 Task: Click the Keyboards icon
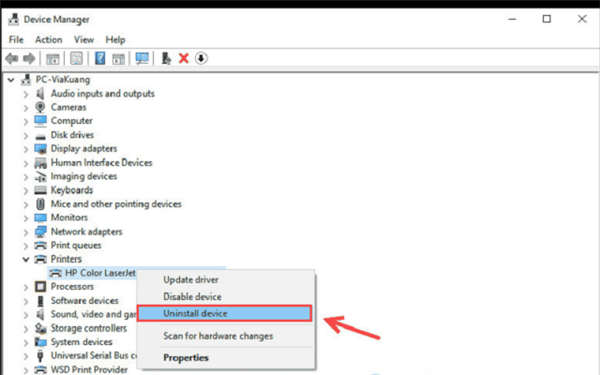point(40,190)
